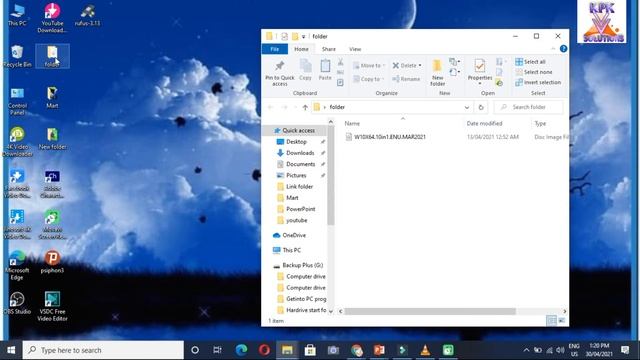Open Backup Plus (G:) drive
This screenshot has height=360, width=640.
click(302, 265)
